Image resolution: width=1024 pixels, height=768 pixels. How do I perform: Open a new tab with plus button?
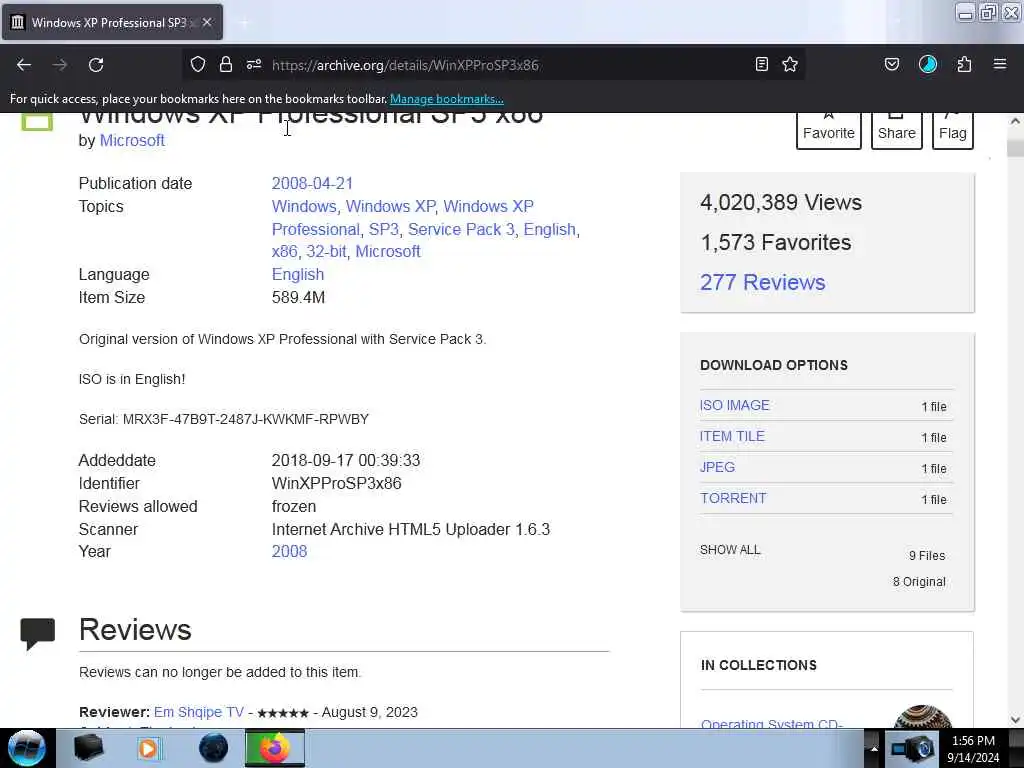click(244, 23)
